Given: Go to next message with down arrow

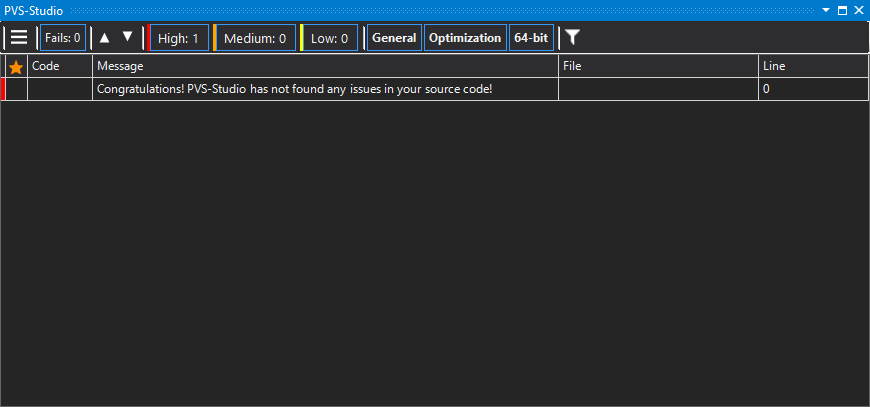Looking at the screenshot, I should 128,37.
